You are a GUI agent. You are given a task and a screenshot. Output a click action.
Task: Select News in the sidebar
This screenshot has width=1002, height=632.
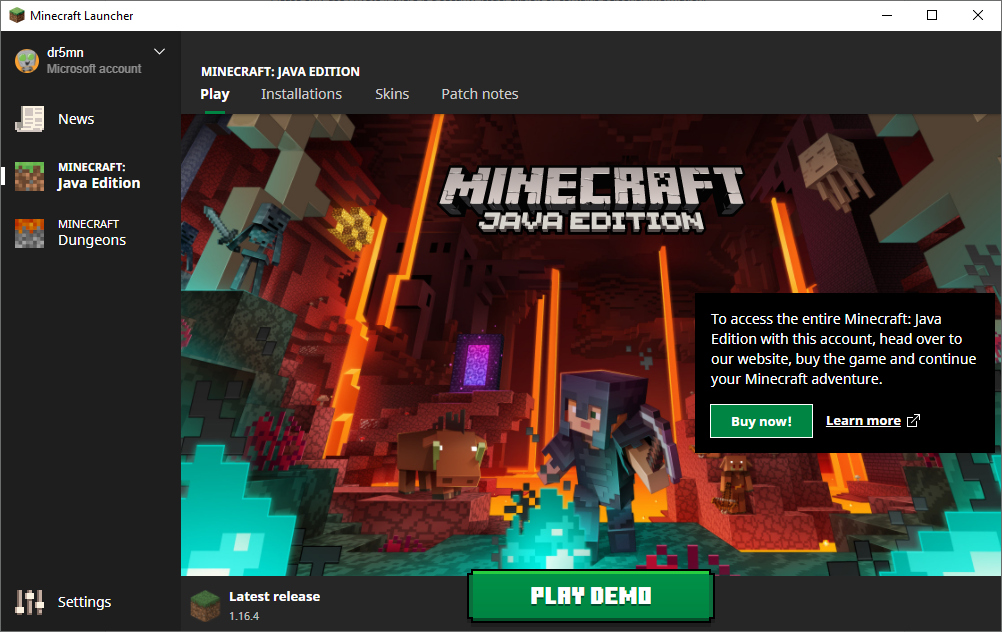(x=76, y=119)
